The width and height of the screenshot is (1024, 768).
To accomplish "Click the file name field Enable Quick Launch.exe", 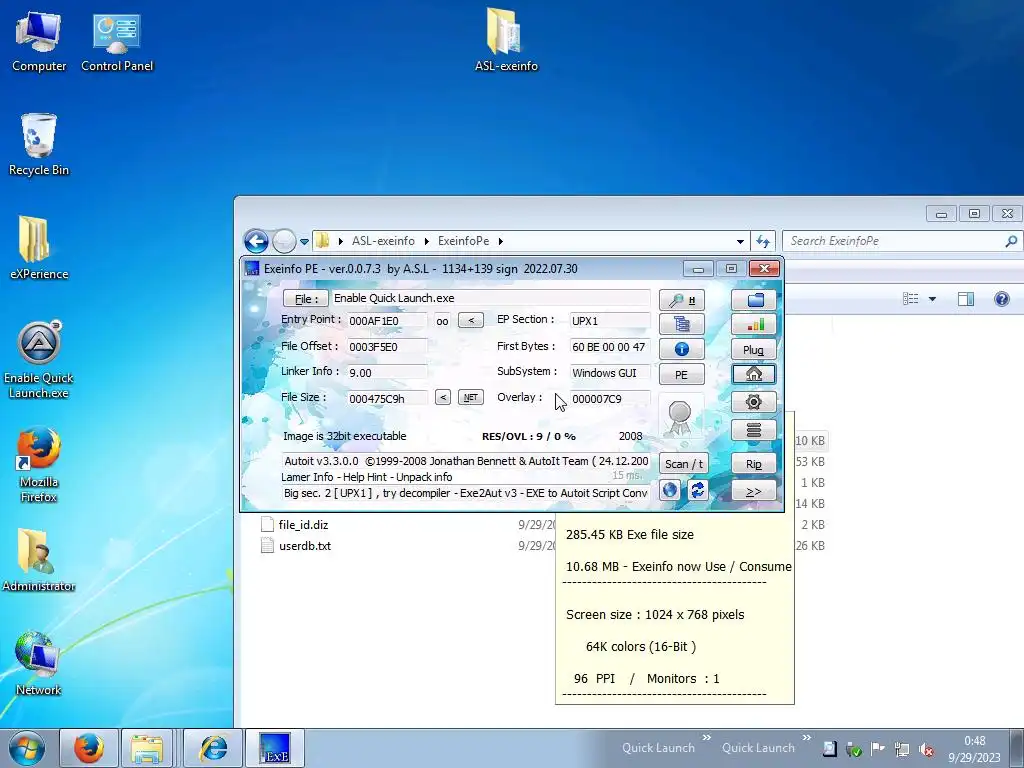I will (490, 298).
